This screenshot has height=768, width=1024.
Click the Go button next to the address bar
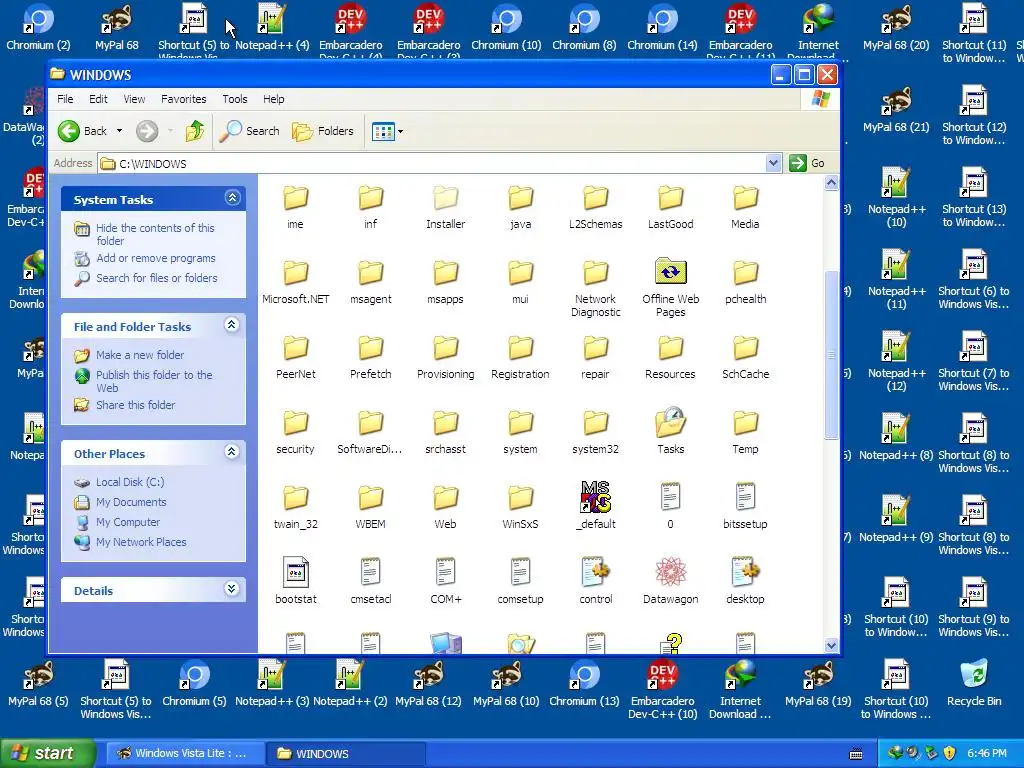point(807,163)
